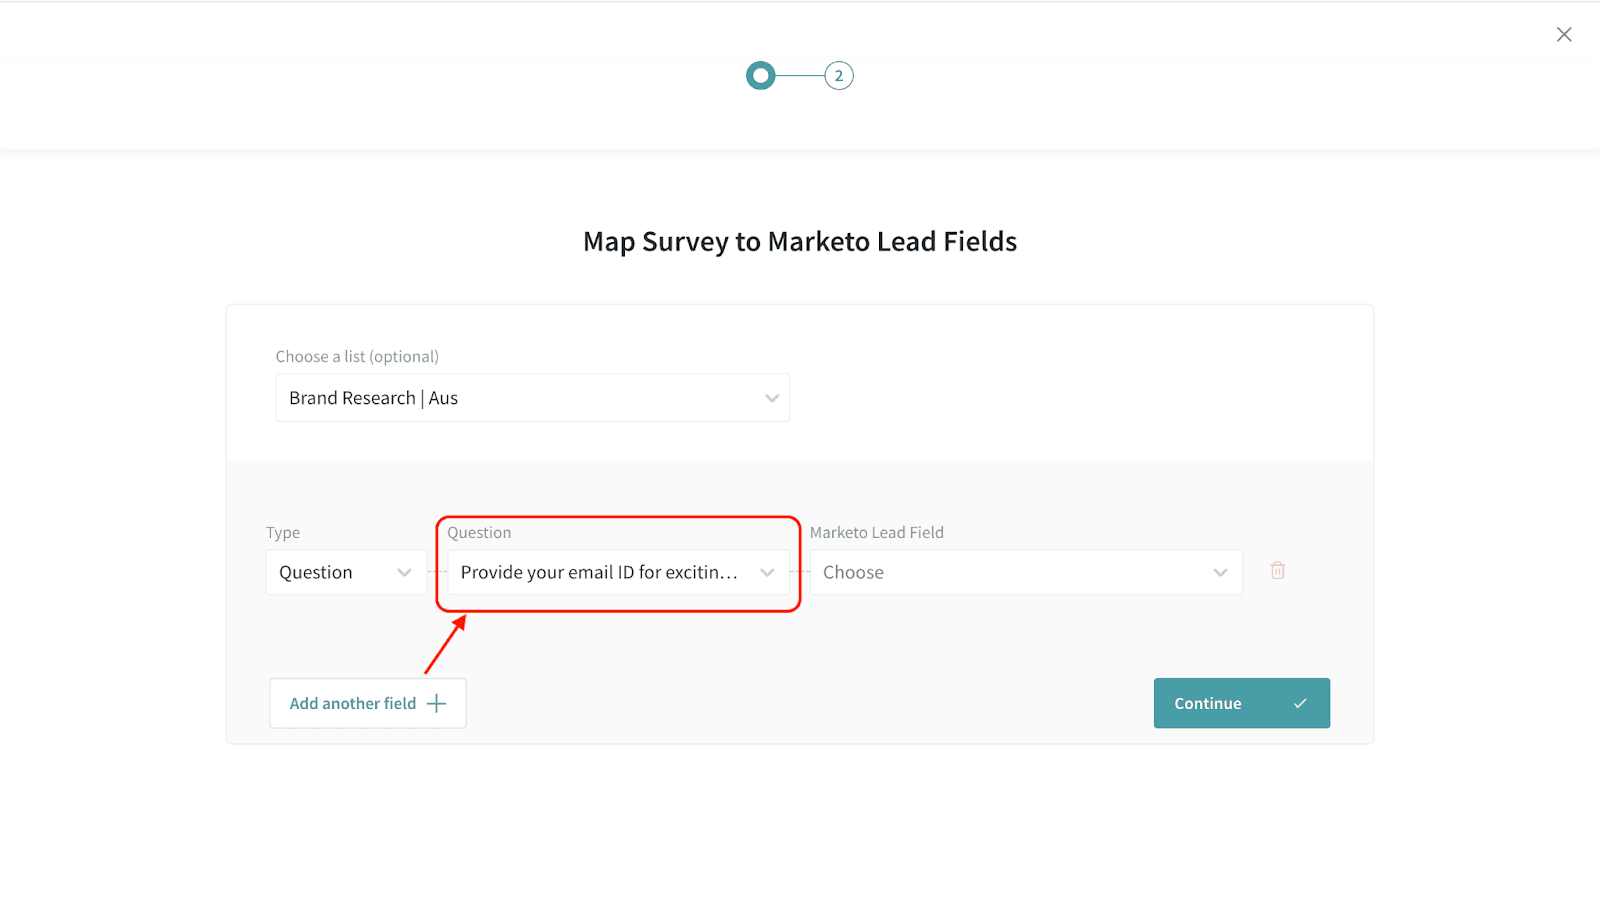
Task: Click Add another field button
Action: click(355, 704)
